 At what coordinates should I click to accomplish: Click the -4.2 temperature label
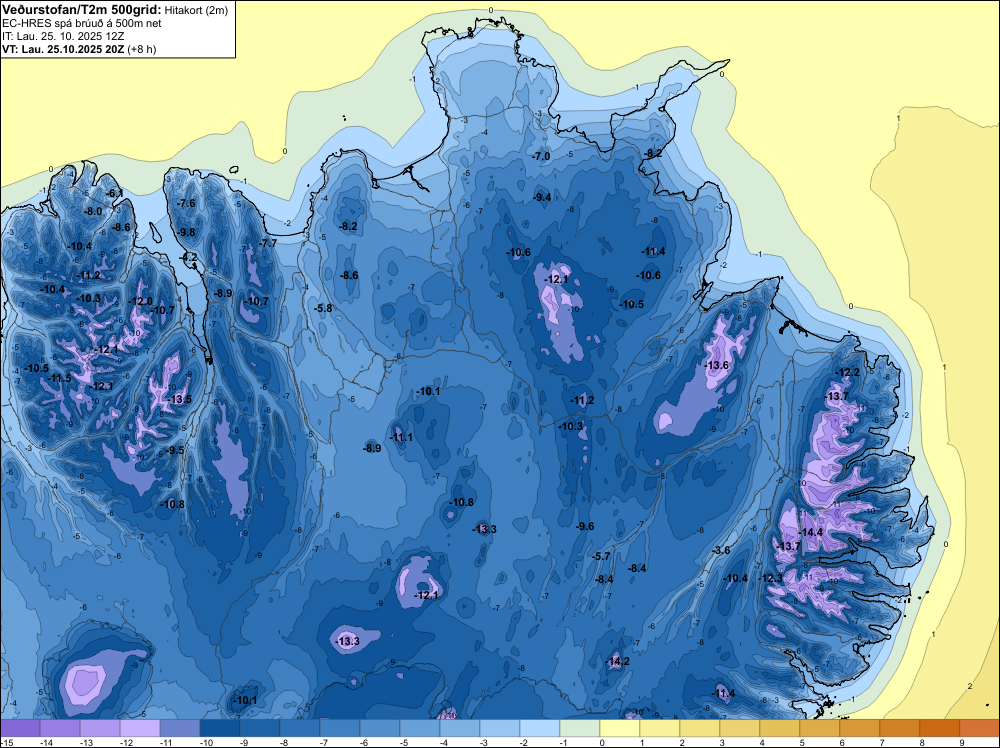[x=189, y=258]
